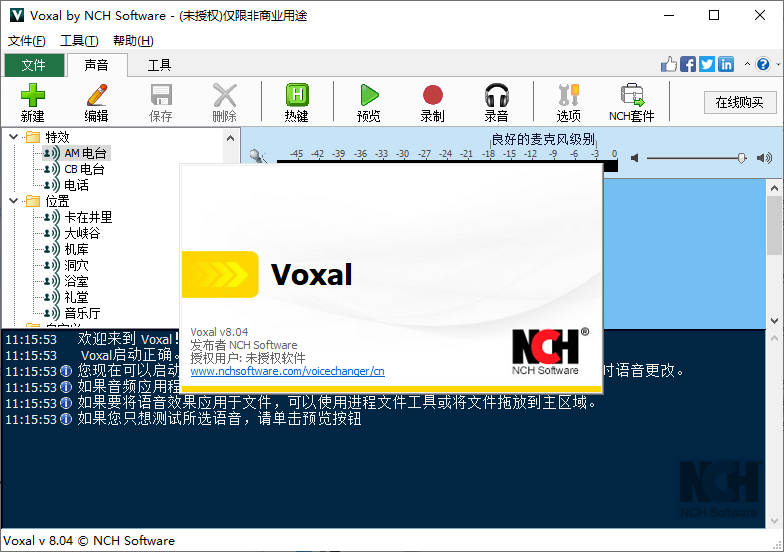Select the CB 电台 voice
Viewport: 784px width, 552px height.
coord(84,168)
